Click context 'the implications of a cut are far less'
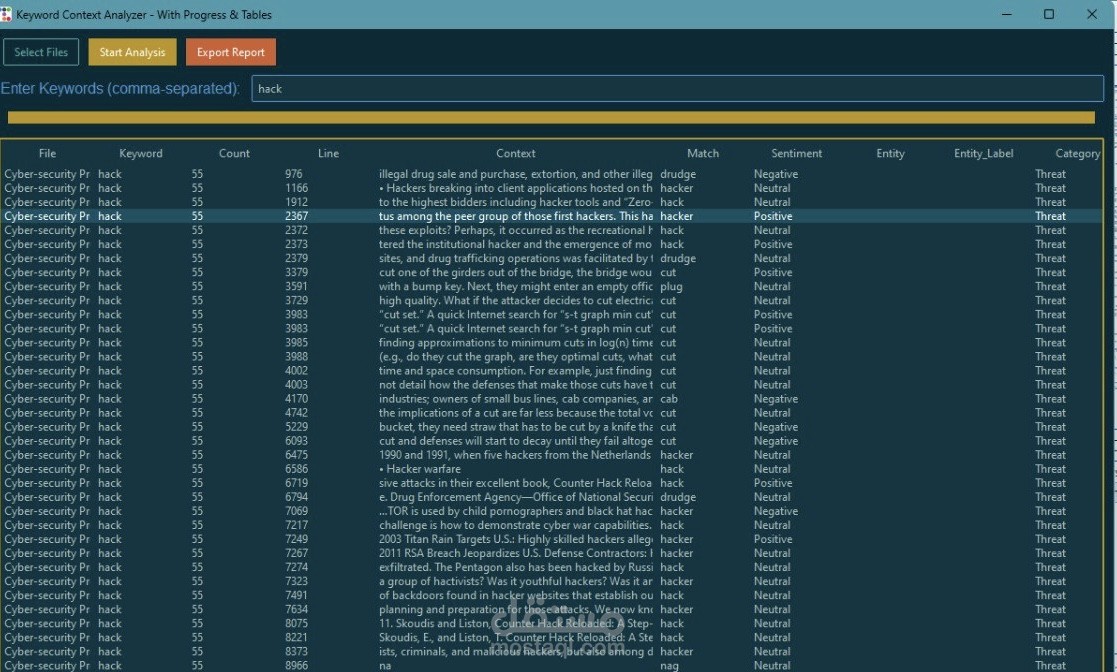The width and height of the screenshot is (1117, 672). [516, 413]
